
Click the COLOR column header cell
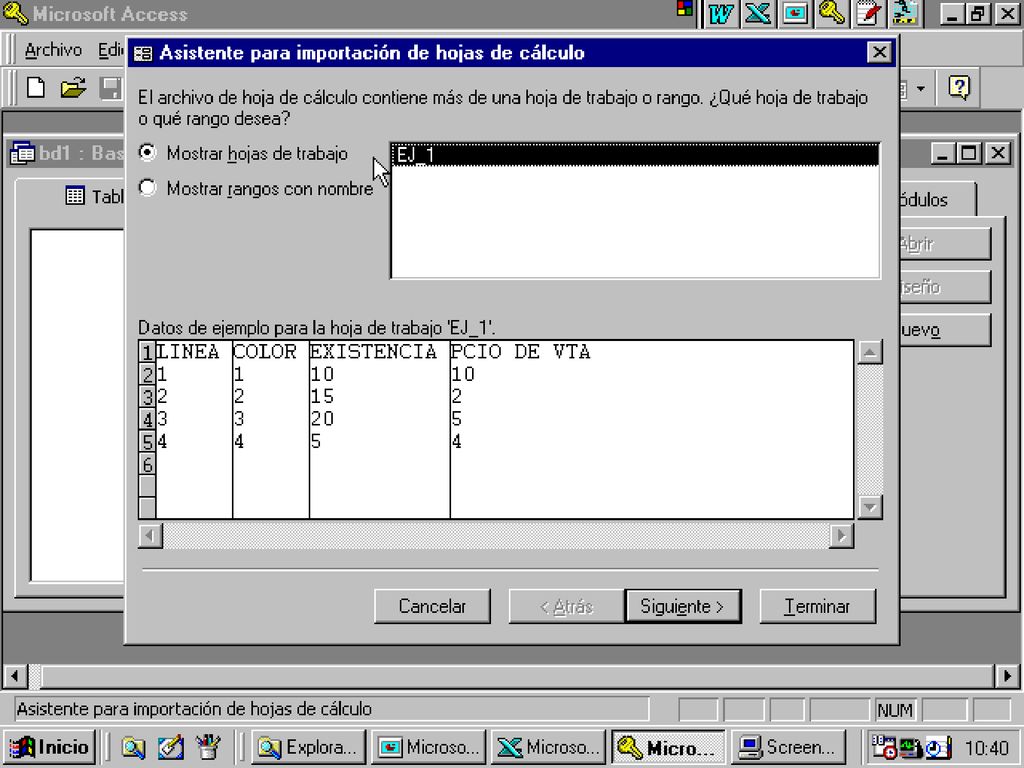point(271,353)
